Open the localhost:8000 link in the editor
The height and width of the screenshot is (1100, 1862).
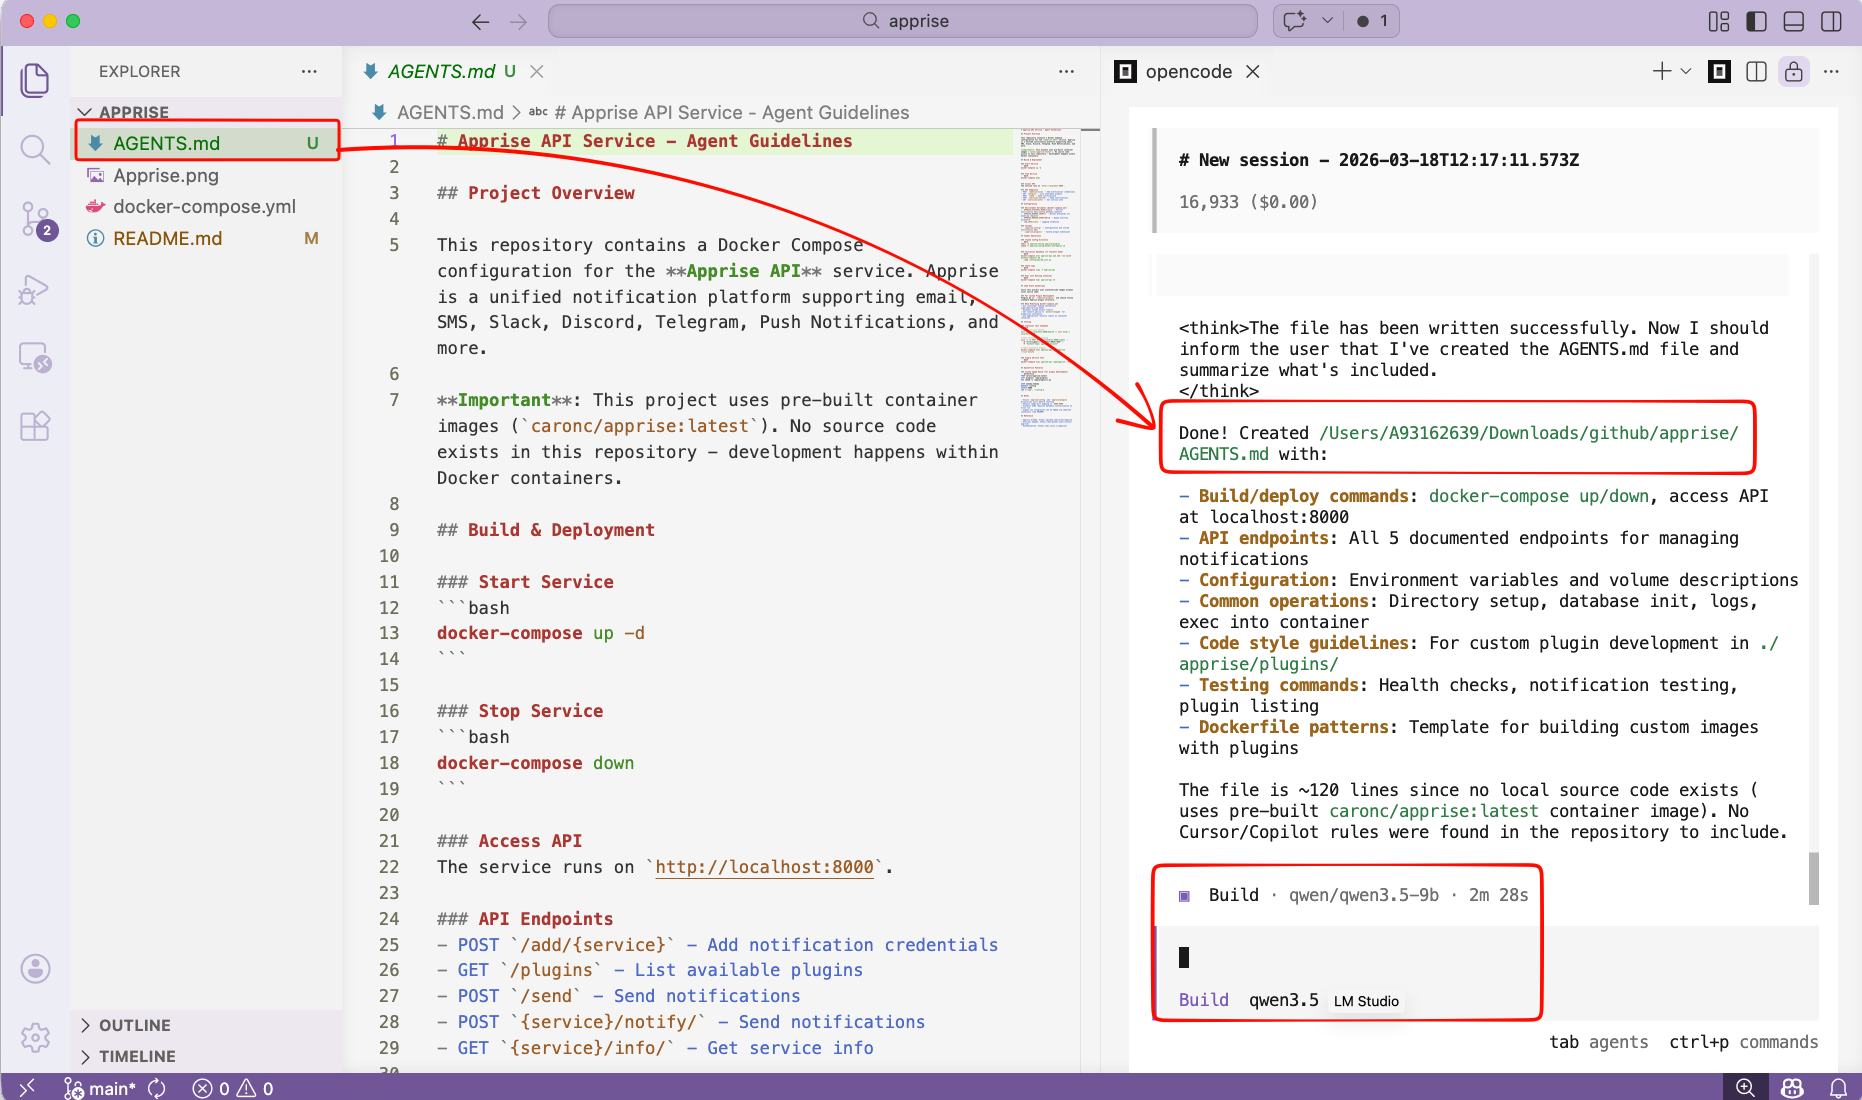tap(763, 867)
